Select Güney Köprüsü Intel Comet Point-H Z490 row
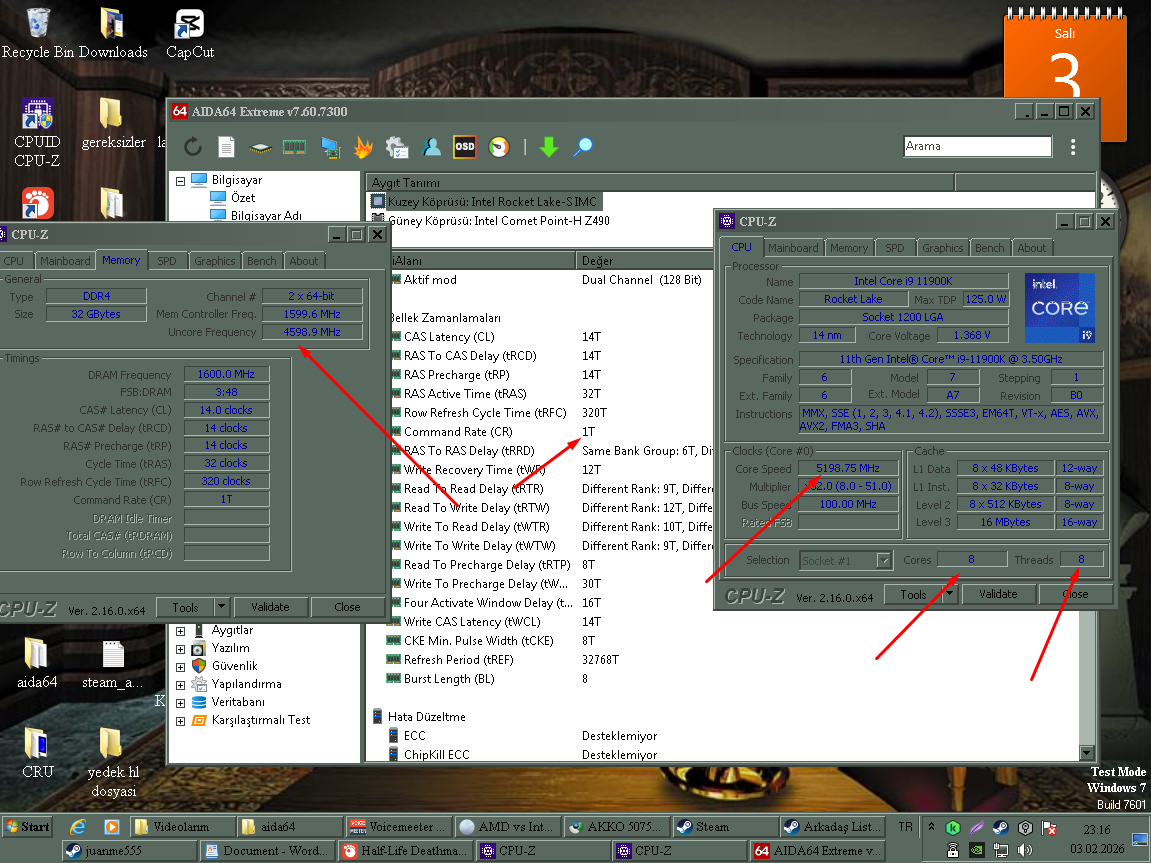 pos(498,221)
